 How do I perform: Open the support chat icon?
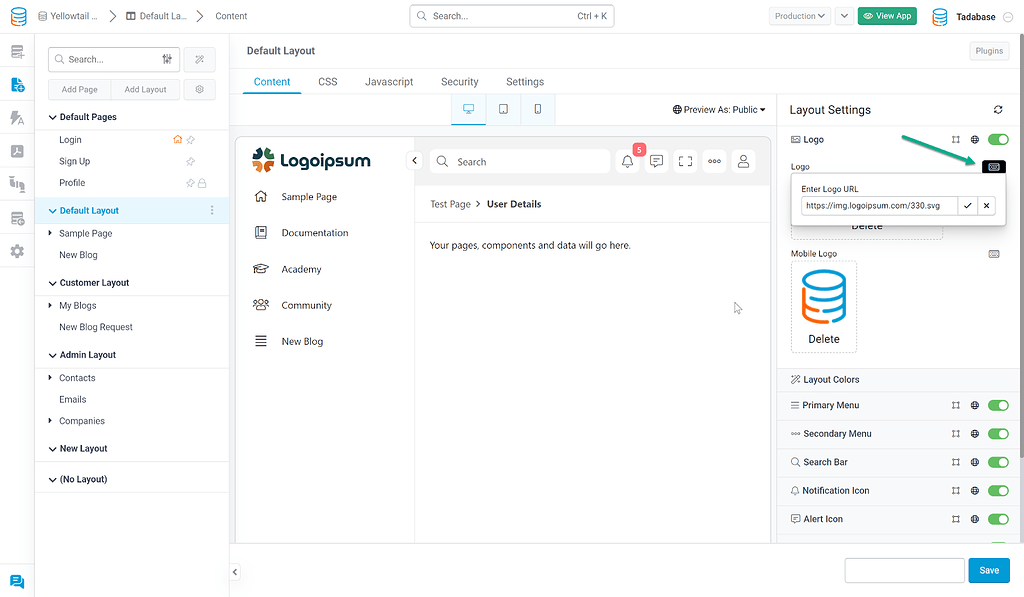tap(18, 581)
